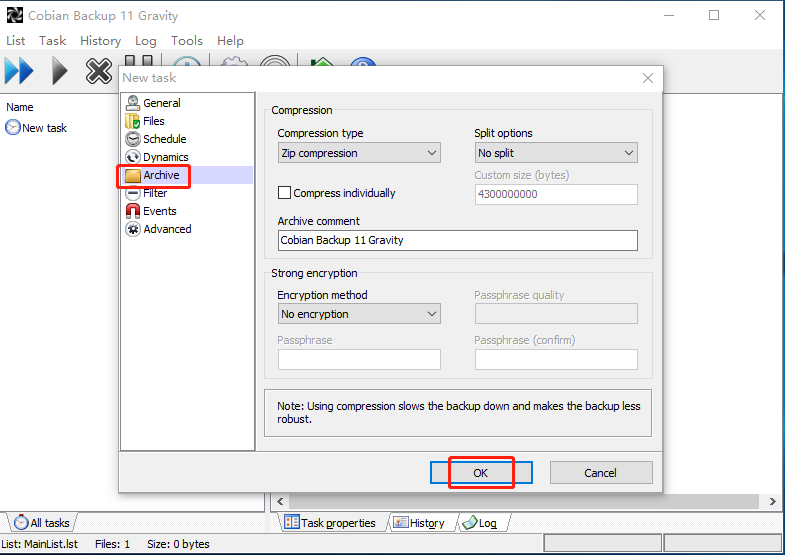
Task: Select the Advanced section with gear icon
Action: click(x=167, y=229)
